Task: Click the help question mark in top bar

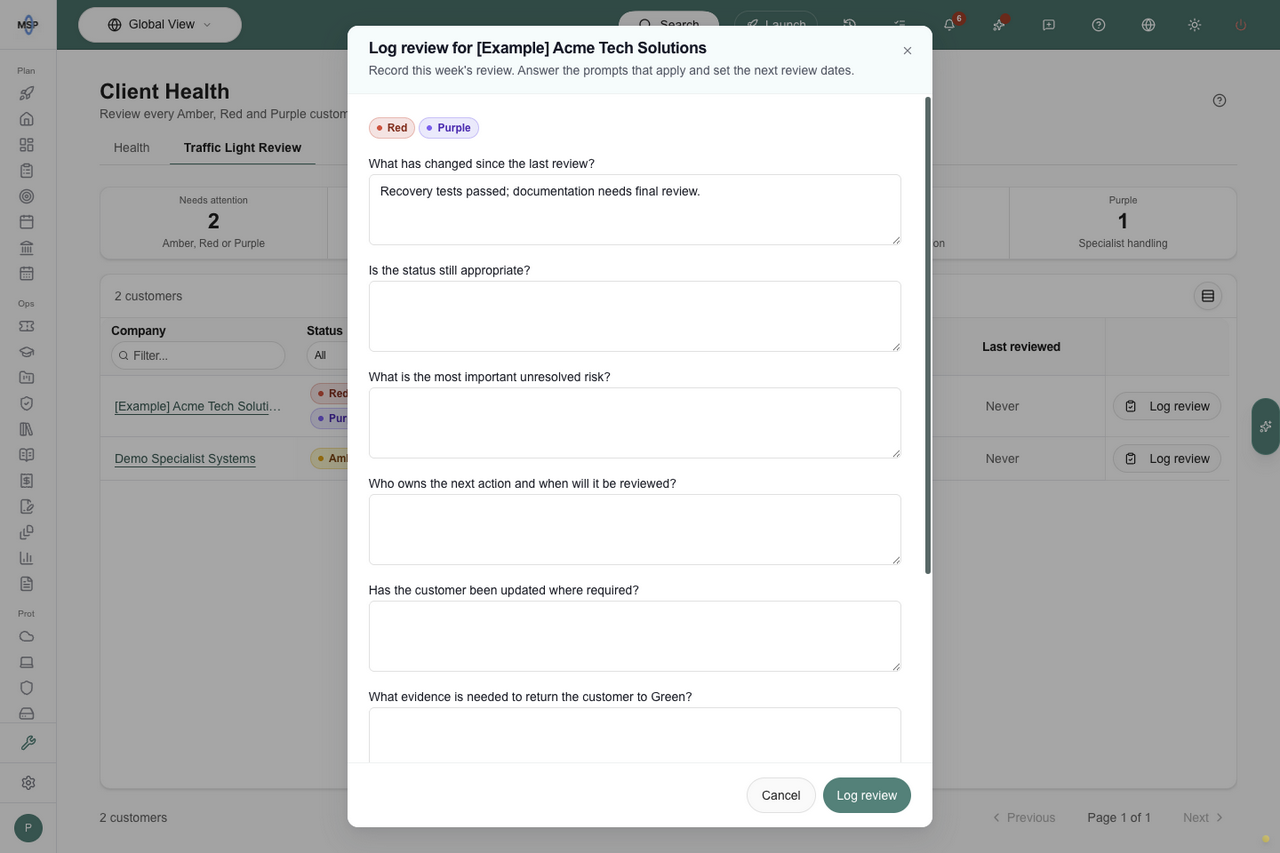Action: (x=1098, y=24)
